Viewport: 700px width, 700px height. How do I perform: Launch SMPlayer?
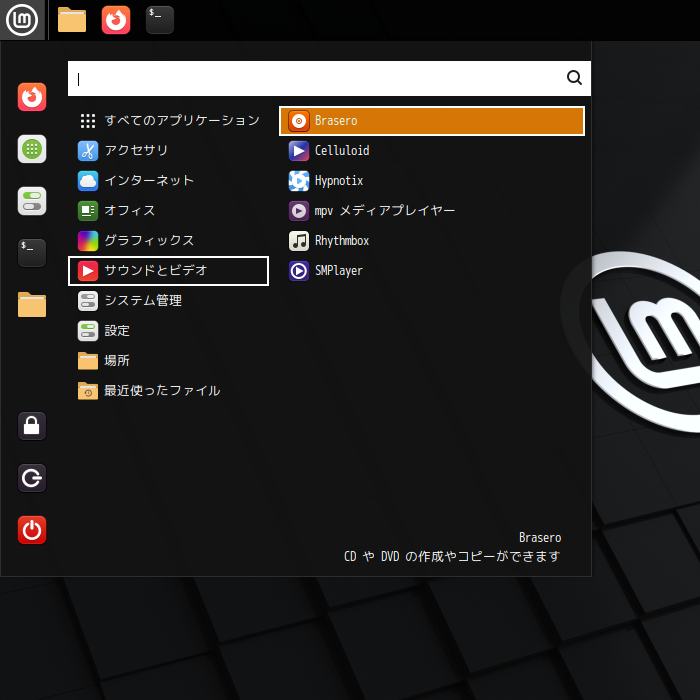[432, 271]
